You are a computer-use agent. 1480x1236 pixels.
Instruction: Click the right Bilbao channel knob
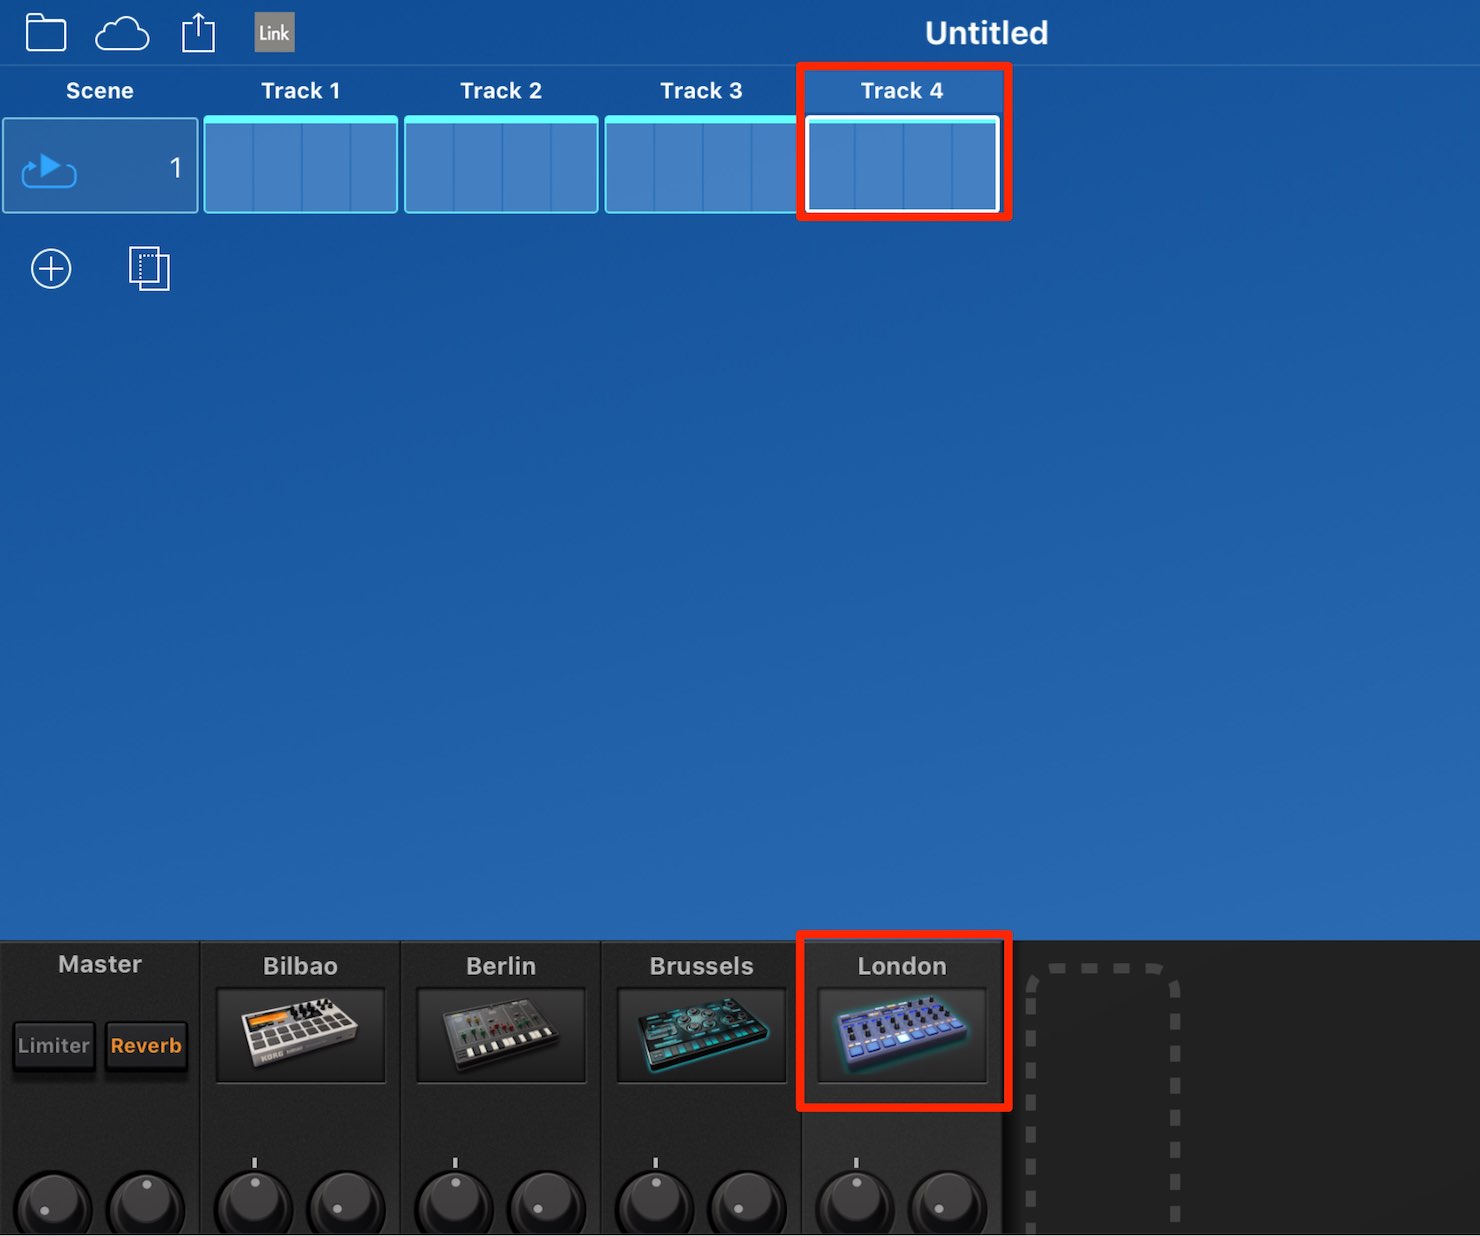[x=346, y=1204]
